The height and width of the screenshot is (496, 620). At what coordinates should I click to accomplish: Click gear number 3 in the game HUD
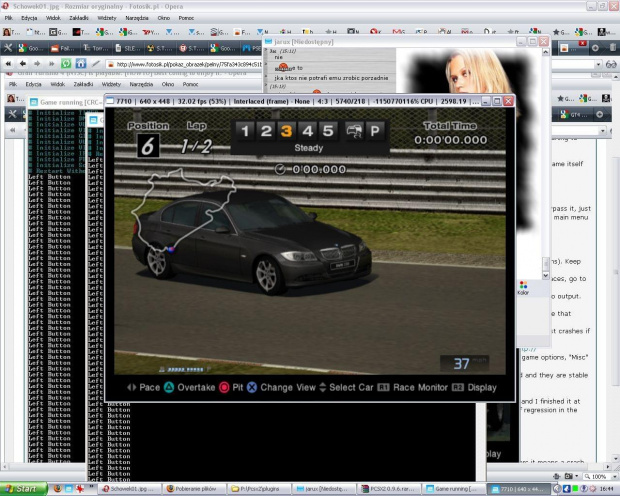click(x=286, y=131)
